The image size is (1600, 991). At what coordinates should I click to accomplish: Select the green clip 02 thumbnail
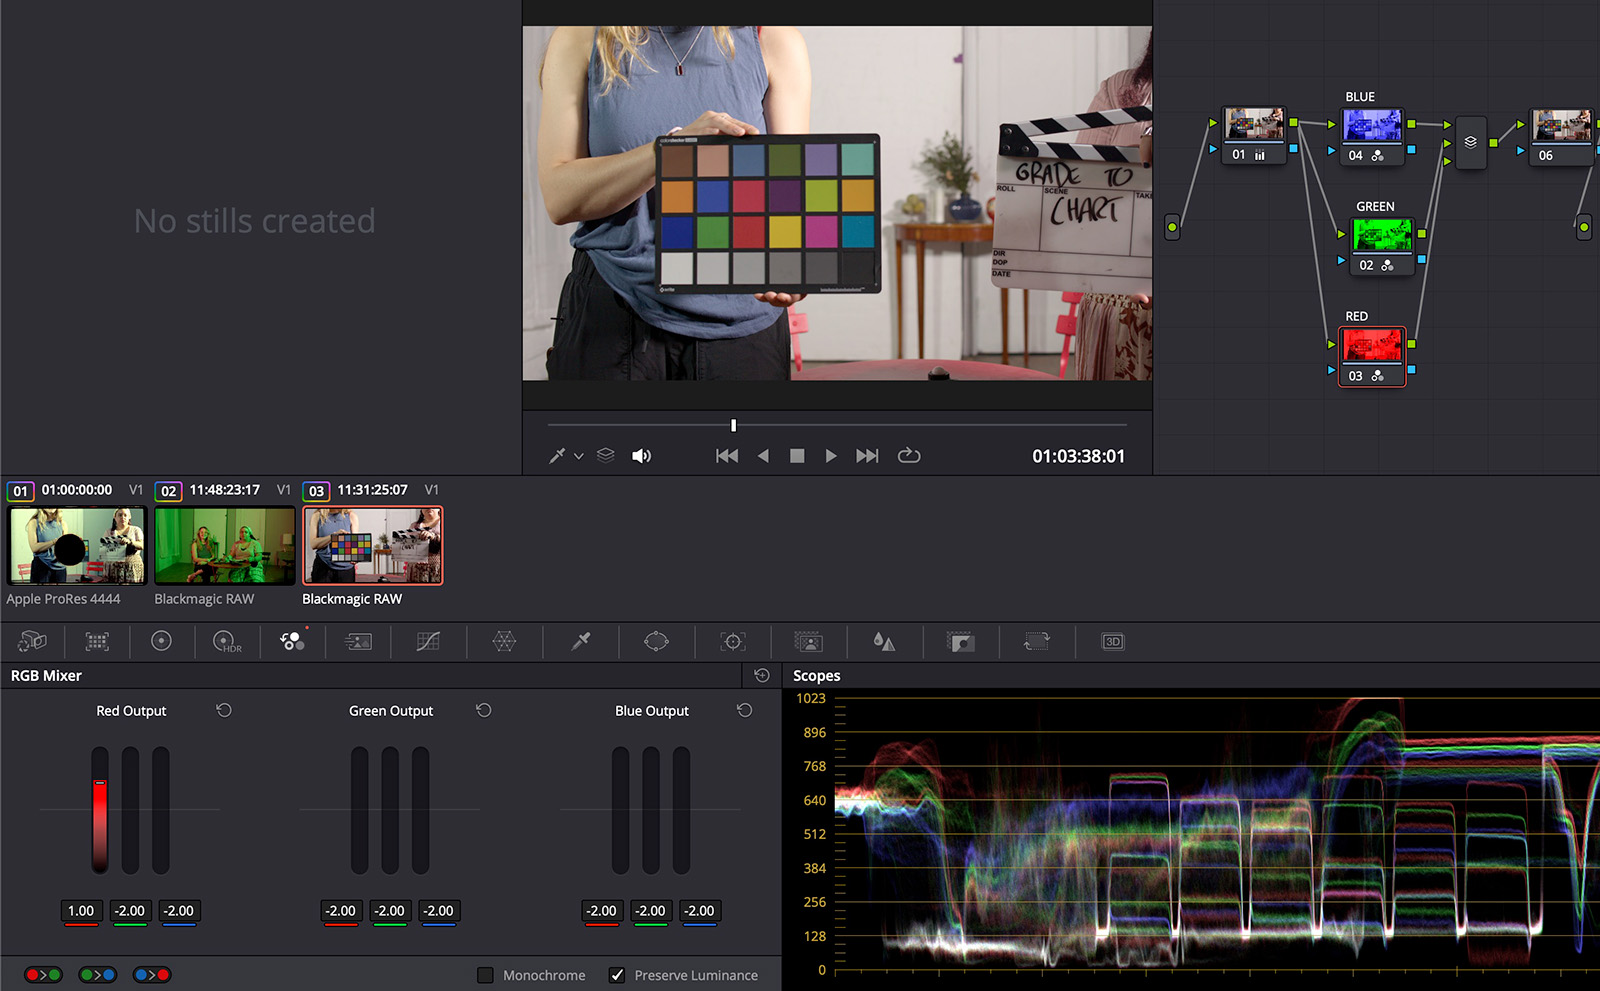coord(225,545)
